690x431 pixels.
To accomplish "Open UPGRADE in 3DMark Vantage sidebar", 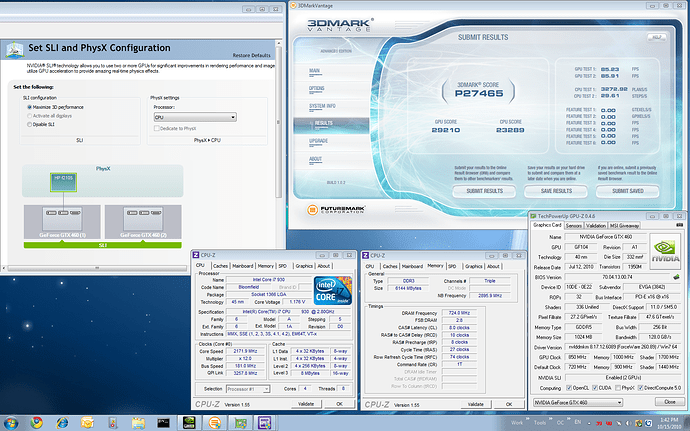I will click(x=318, y=141).
